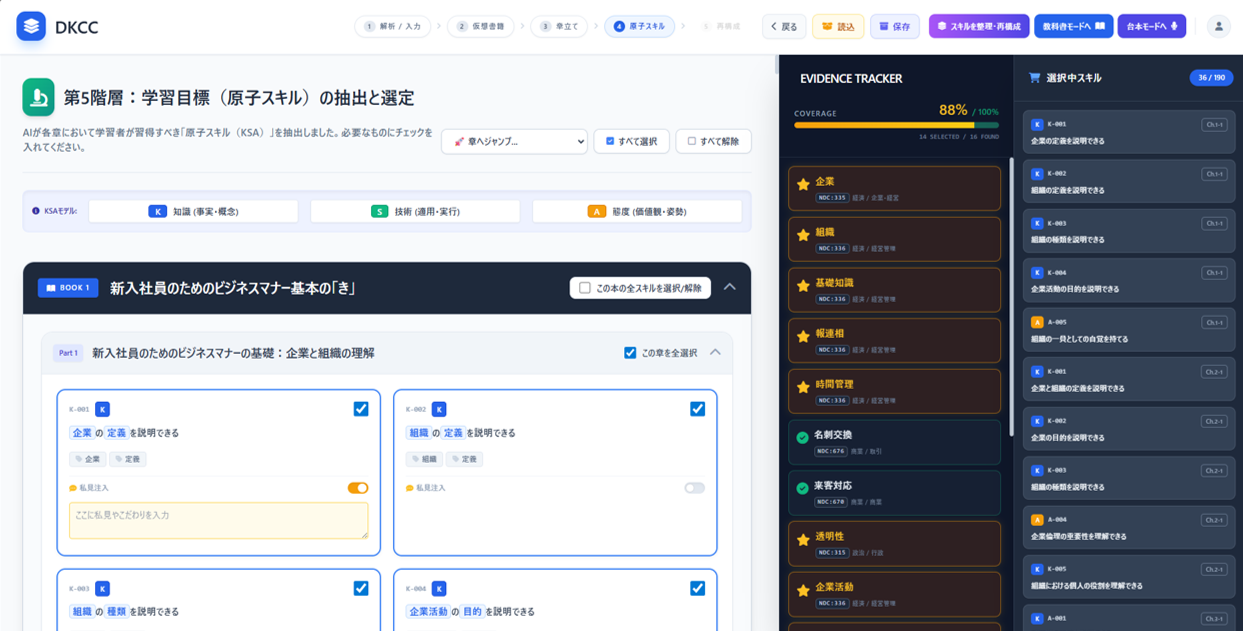
Task: Click the blue K badge on skill card K-002
Action: tap(439, 409)
